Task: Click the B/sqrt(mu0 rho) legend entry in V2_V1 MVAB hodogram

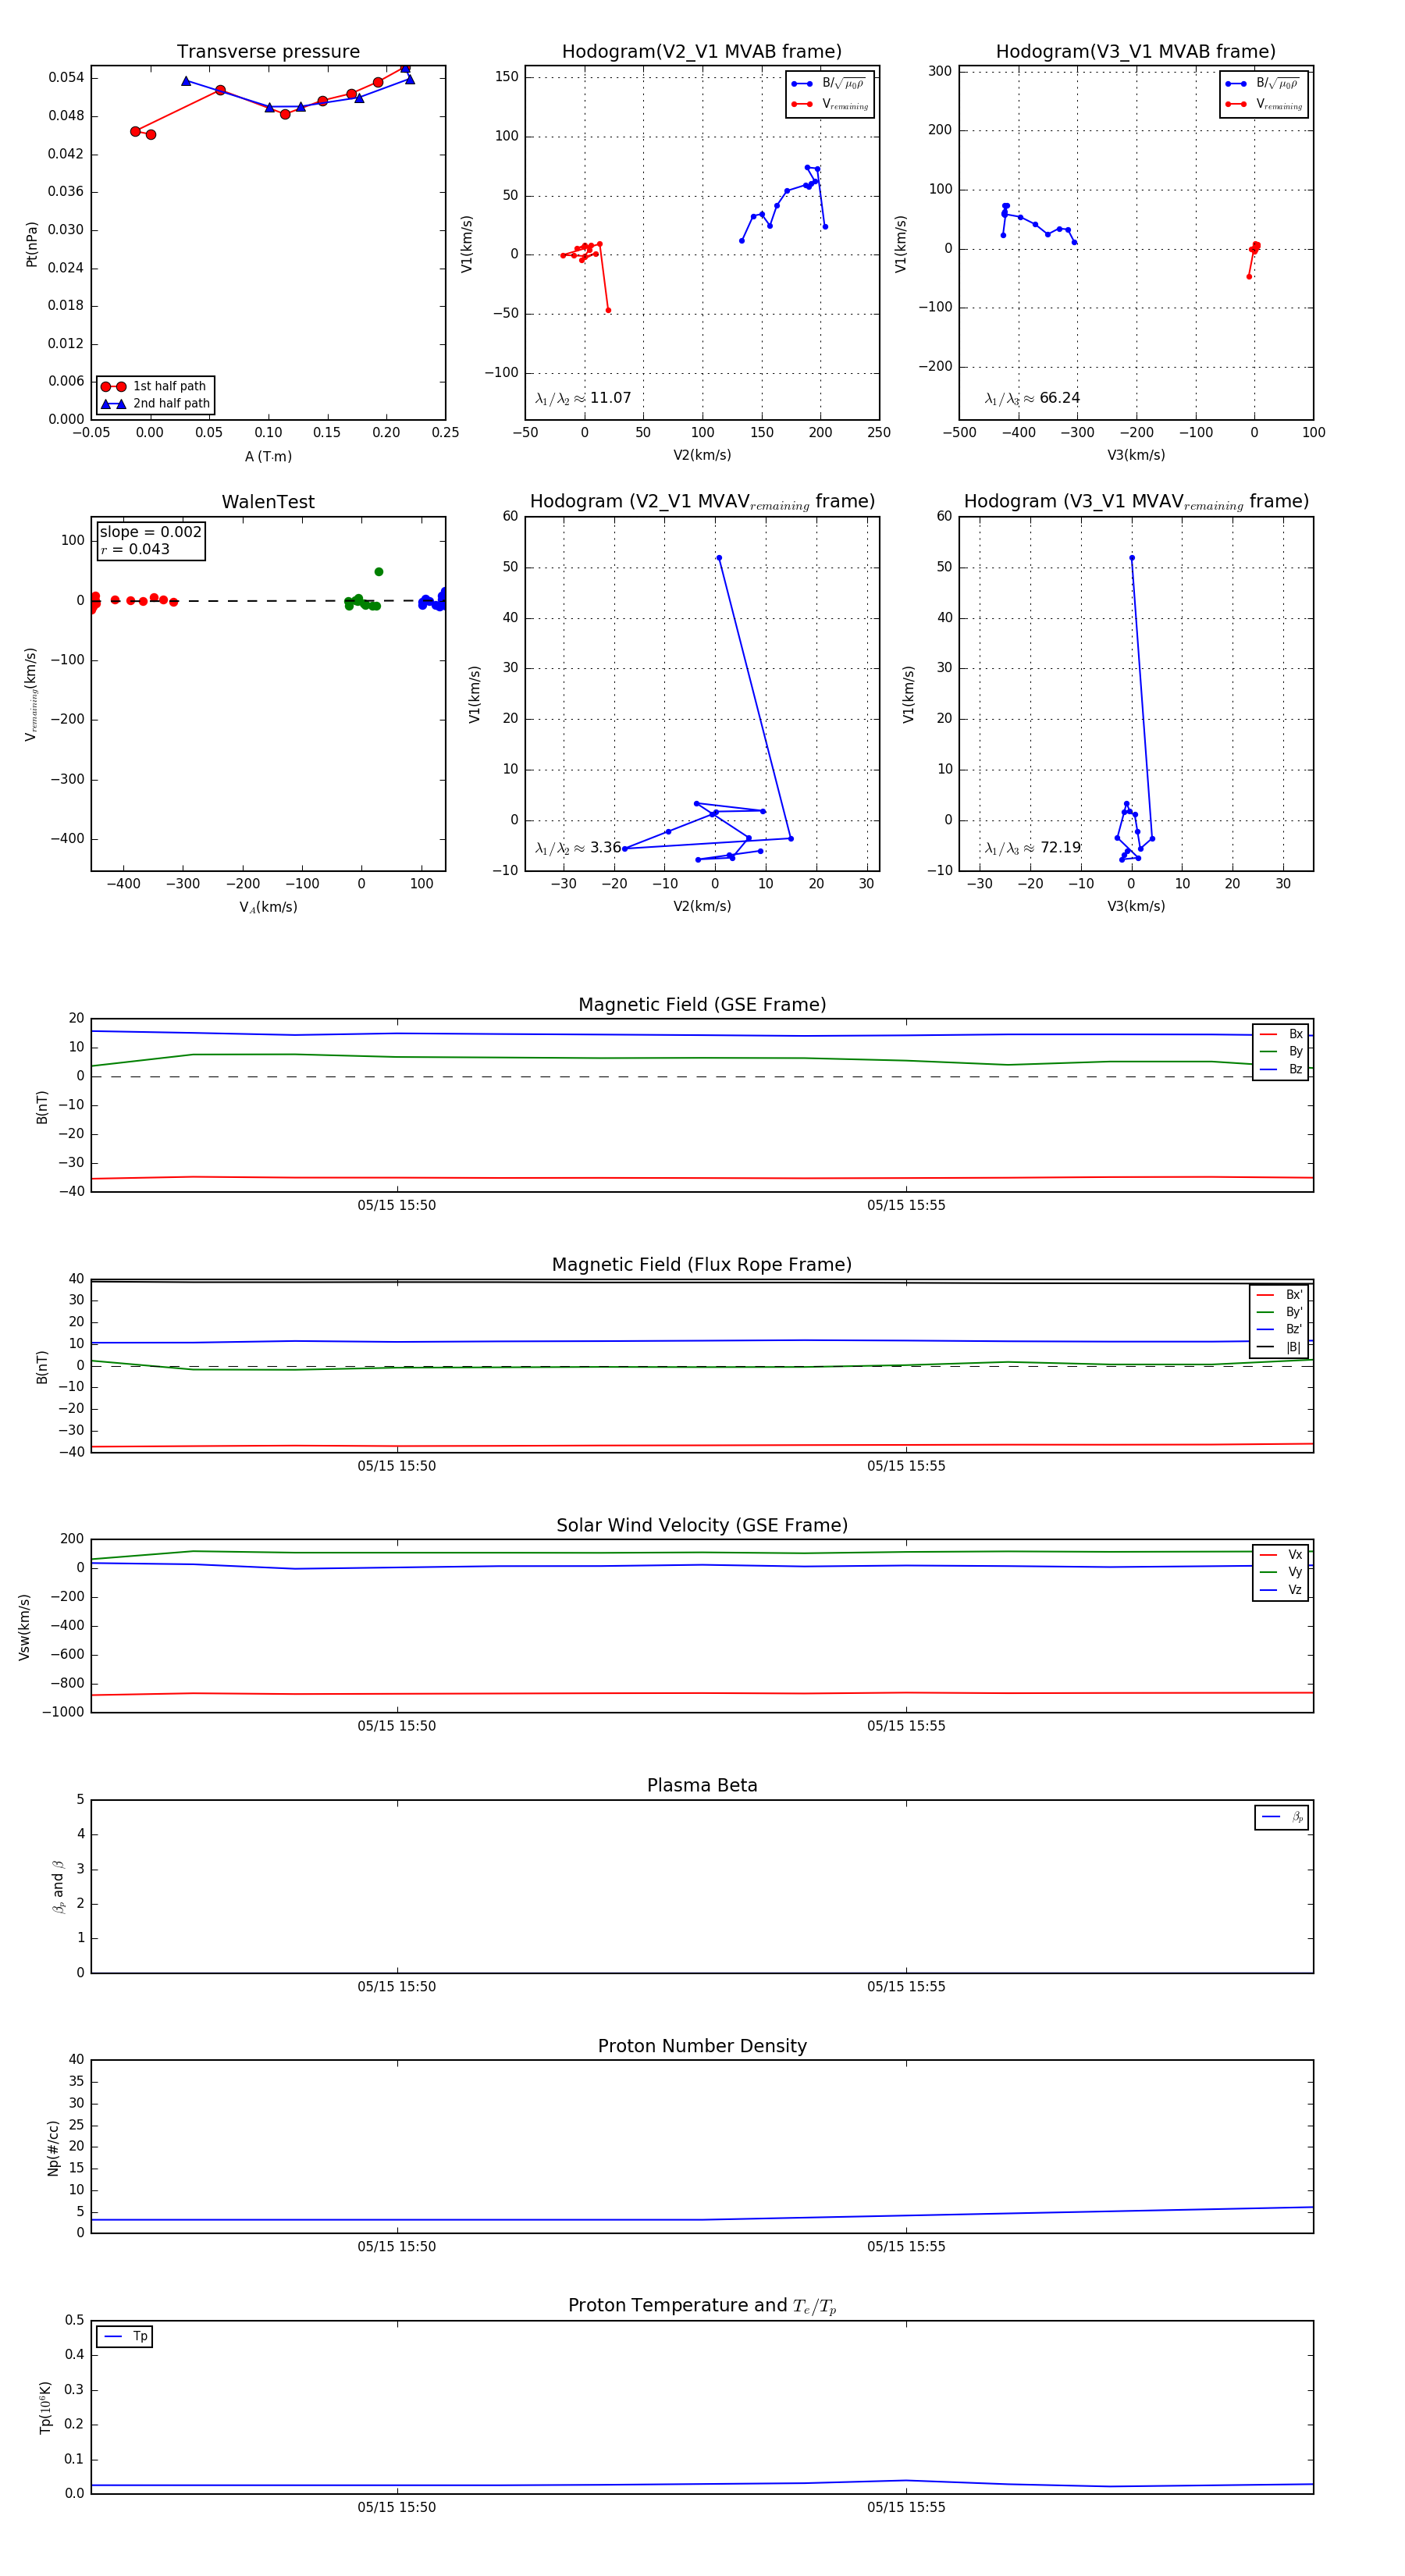Action: [x=829, y=84]
